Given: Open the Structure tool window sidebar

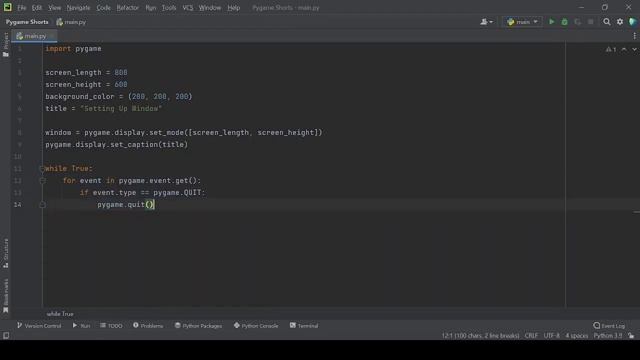Looking at the screenshot, I should pos(6,253).
